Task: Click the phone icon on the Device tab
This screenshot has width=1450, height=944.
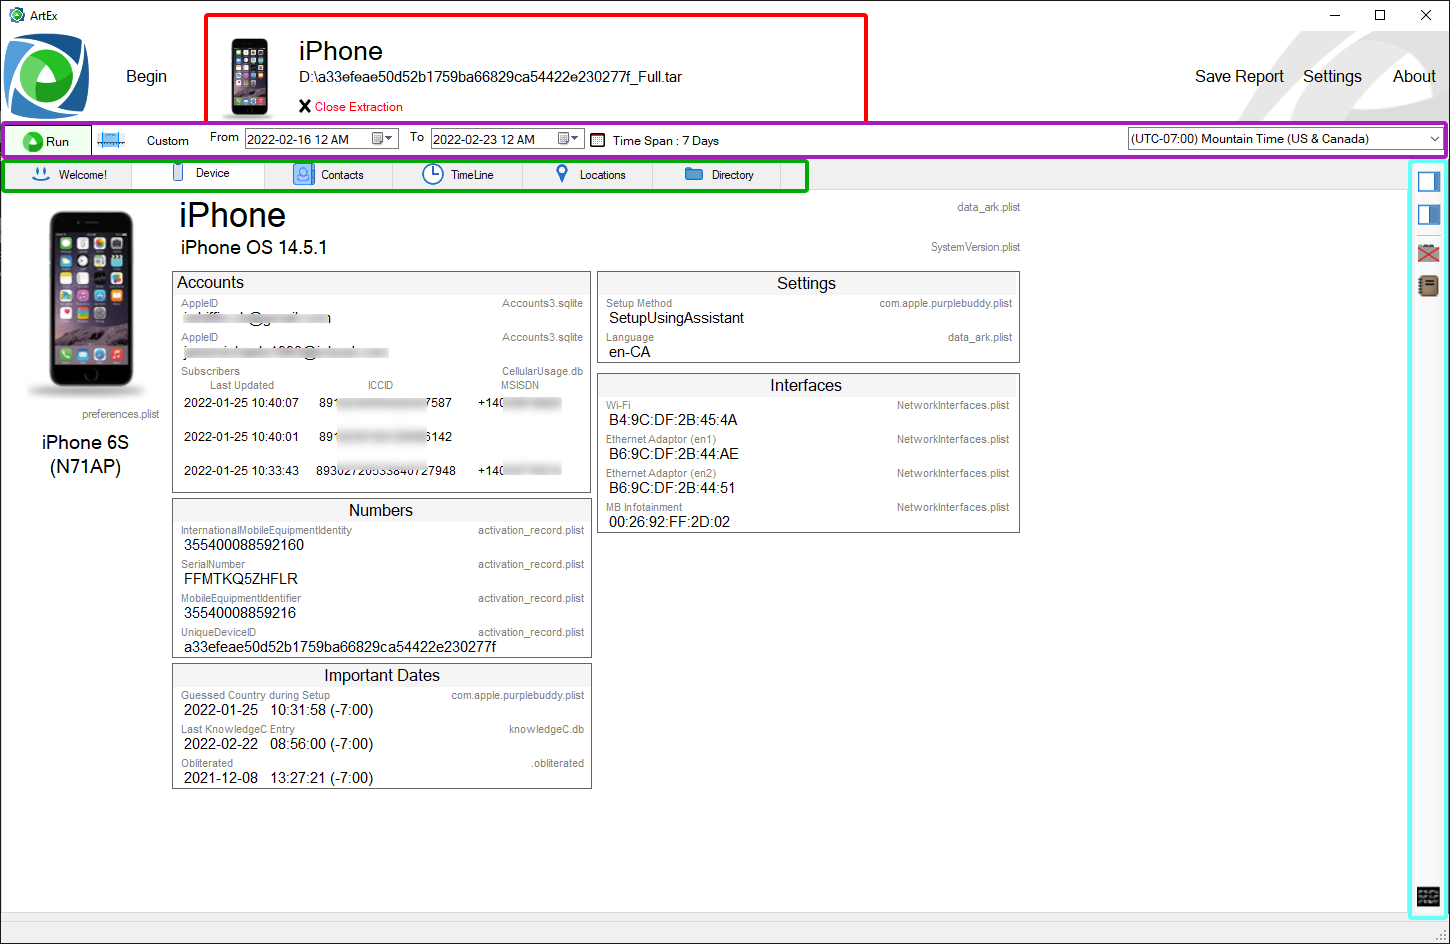Action: [178, 172]
